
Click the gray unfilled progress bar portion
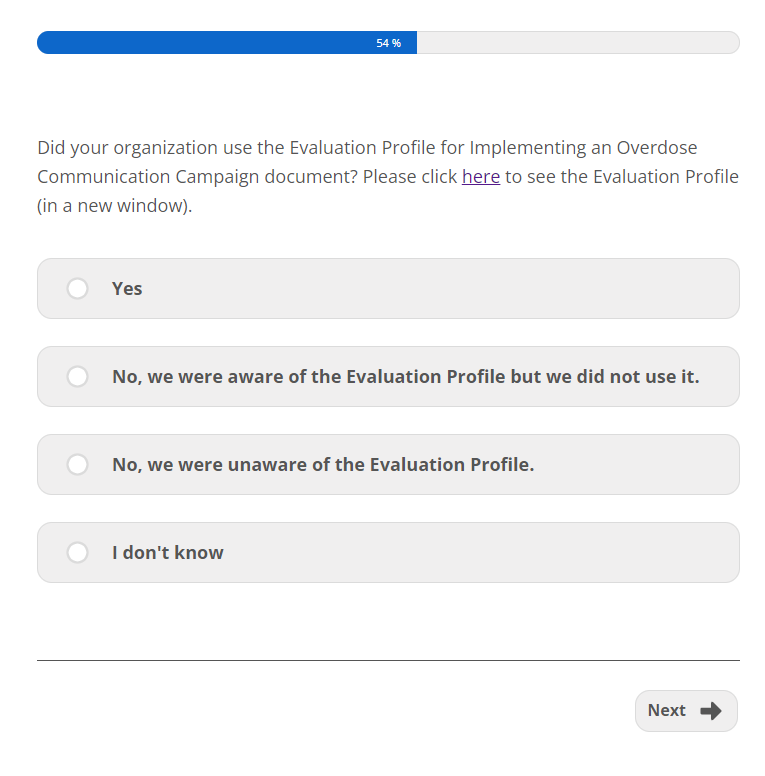(x=580, y=43)
